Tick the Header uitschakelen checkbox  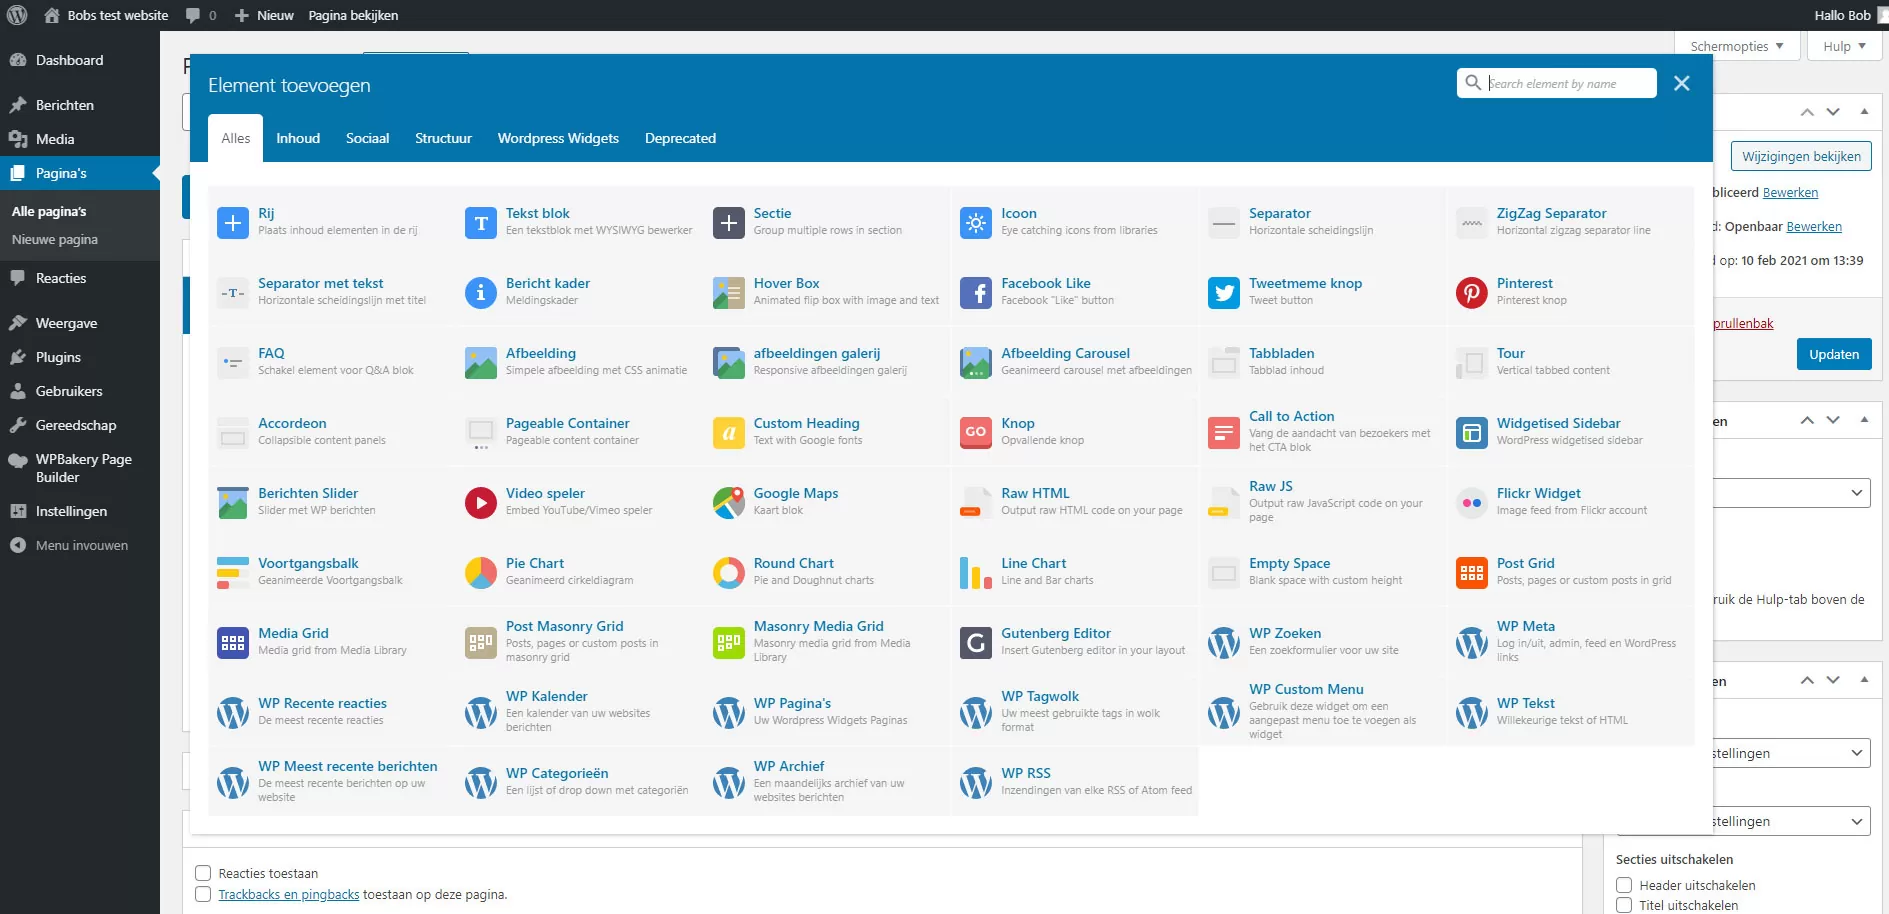1624,885
